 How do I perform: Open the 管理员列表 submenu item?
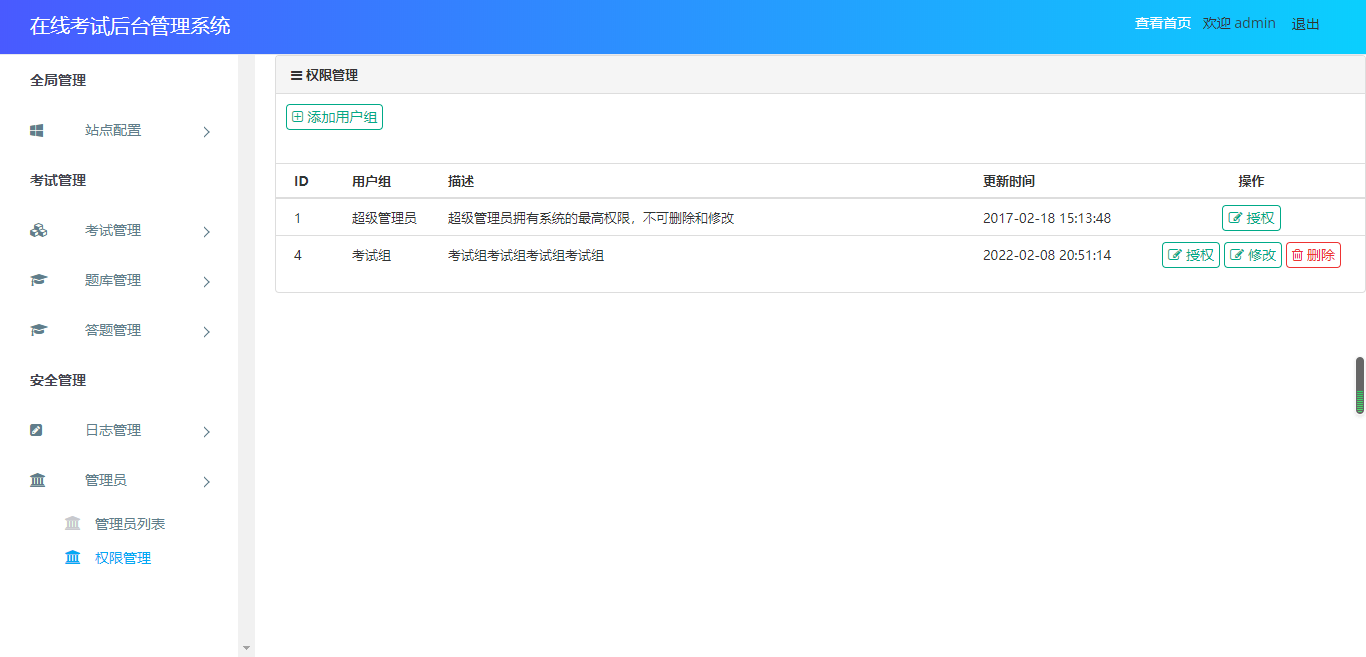tap(130, 524)
